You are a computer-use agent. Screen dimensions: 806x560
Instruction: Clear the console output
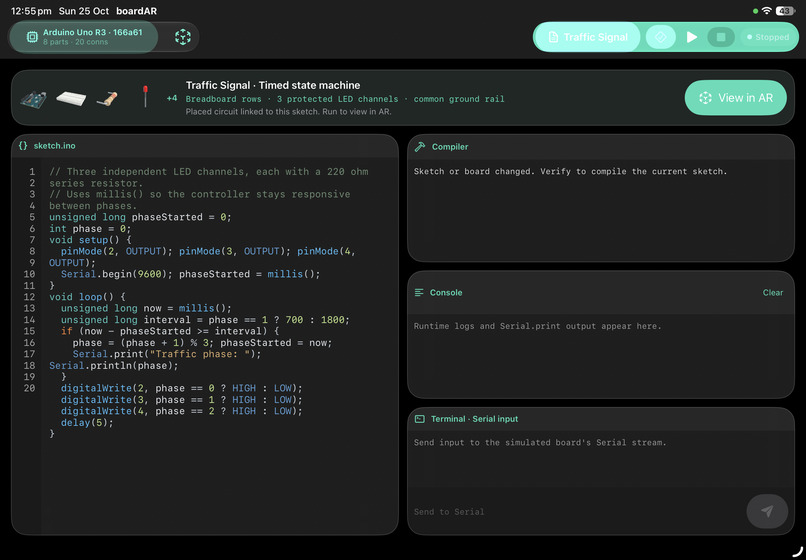[x=773, y=293]
